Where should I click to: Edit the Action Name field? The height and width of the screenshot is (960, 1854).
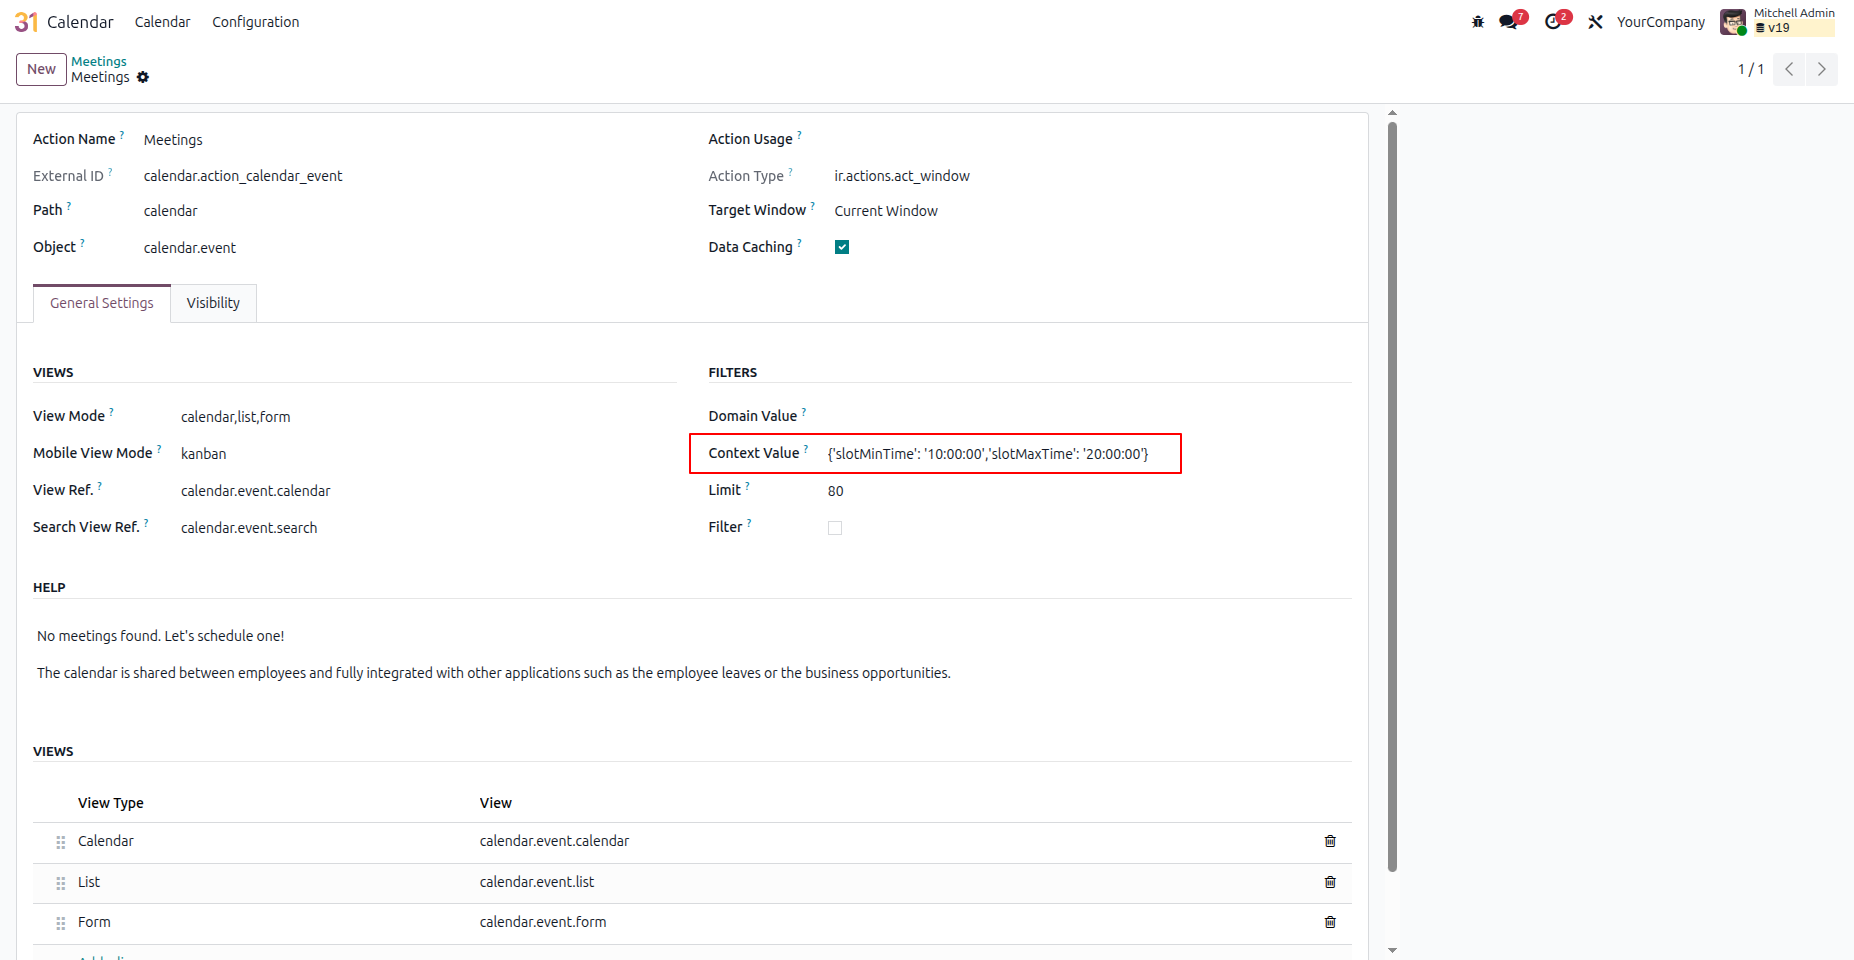410,140
